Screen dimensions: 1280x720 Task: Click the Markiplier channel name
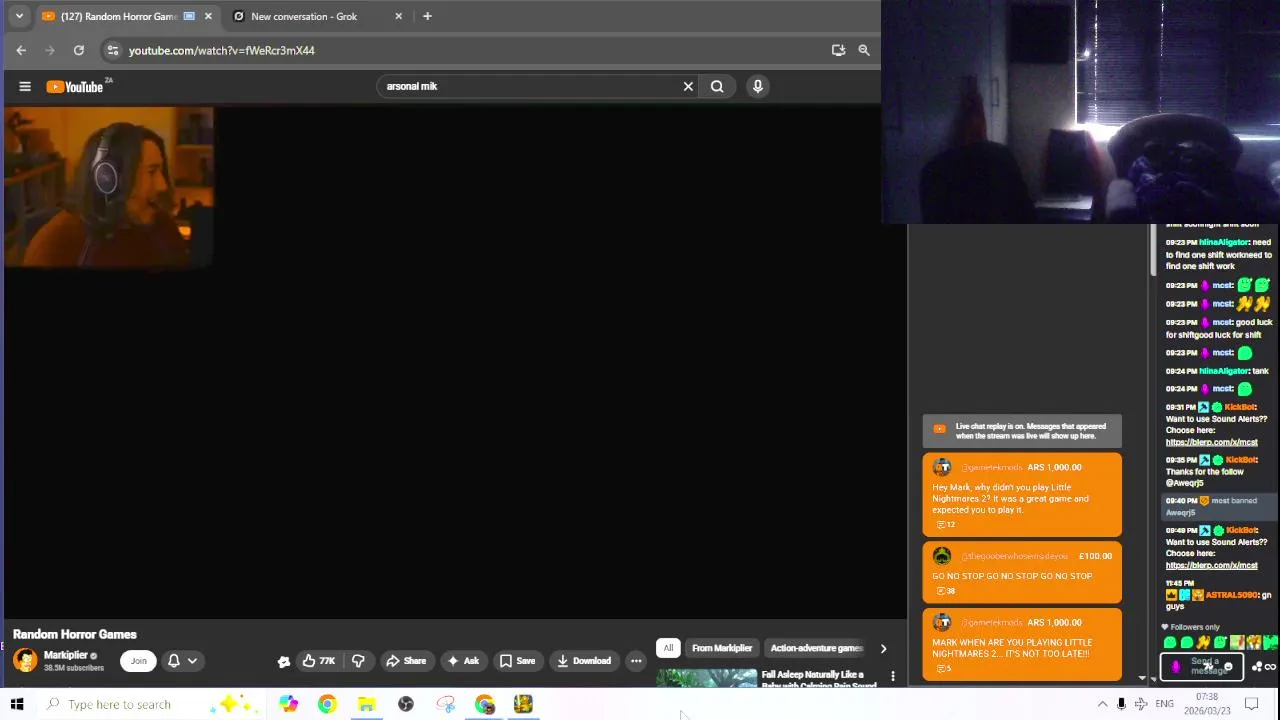[x=66, y=655]
